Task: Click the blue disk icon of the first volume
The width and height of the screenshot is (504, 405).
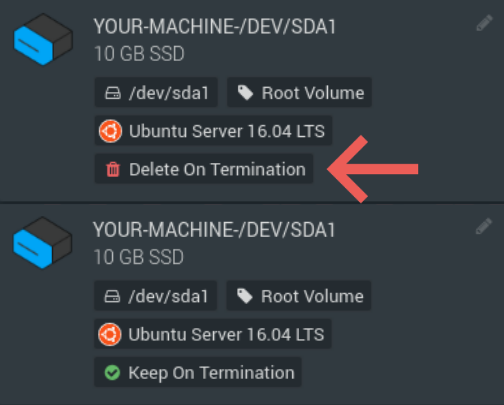Action: pos(43,39)
